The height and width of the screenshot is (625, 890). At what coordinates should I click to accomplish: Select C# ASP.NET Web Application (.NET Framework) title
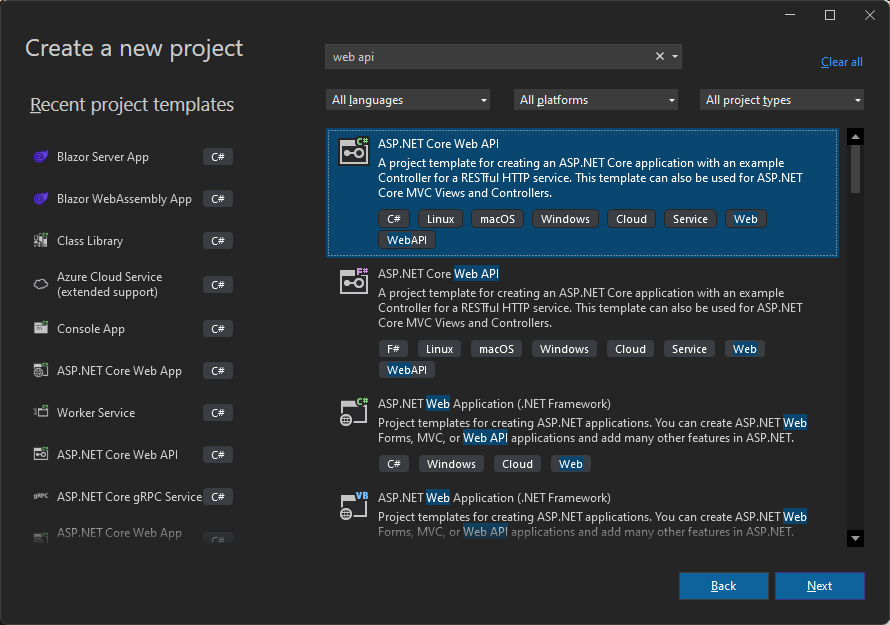(x=494, y=404)
